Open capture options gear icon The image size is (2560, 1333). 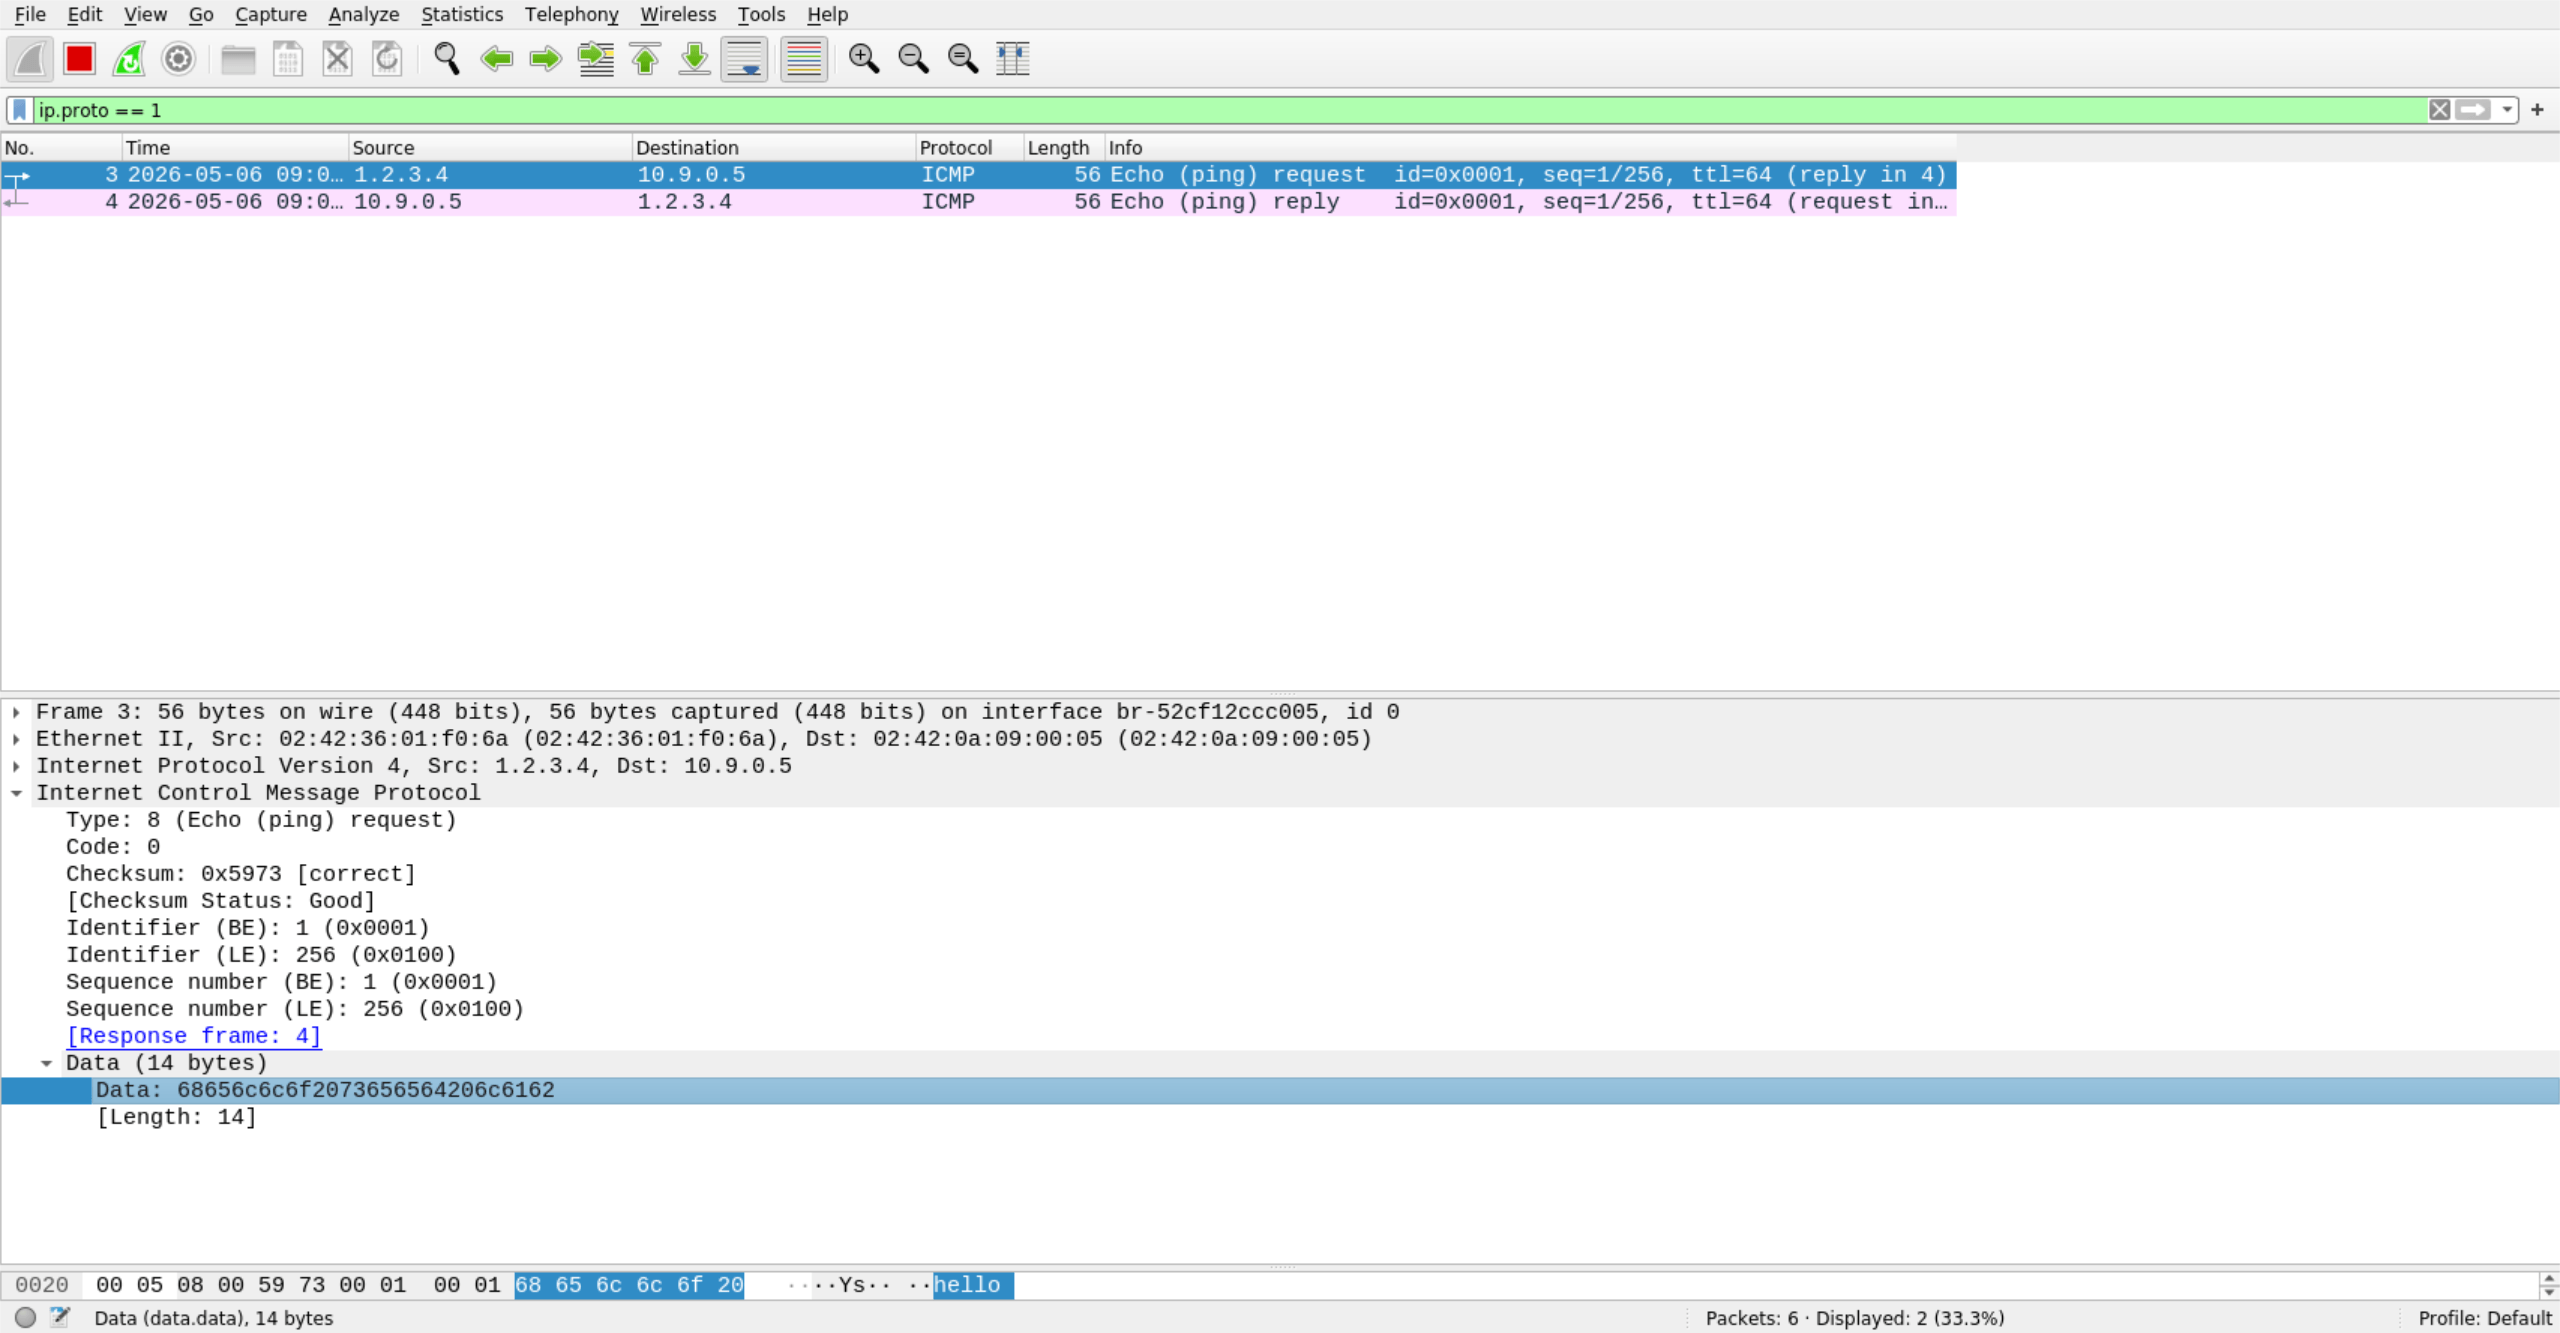[178, 59]
